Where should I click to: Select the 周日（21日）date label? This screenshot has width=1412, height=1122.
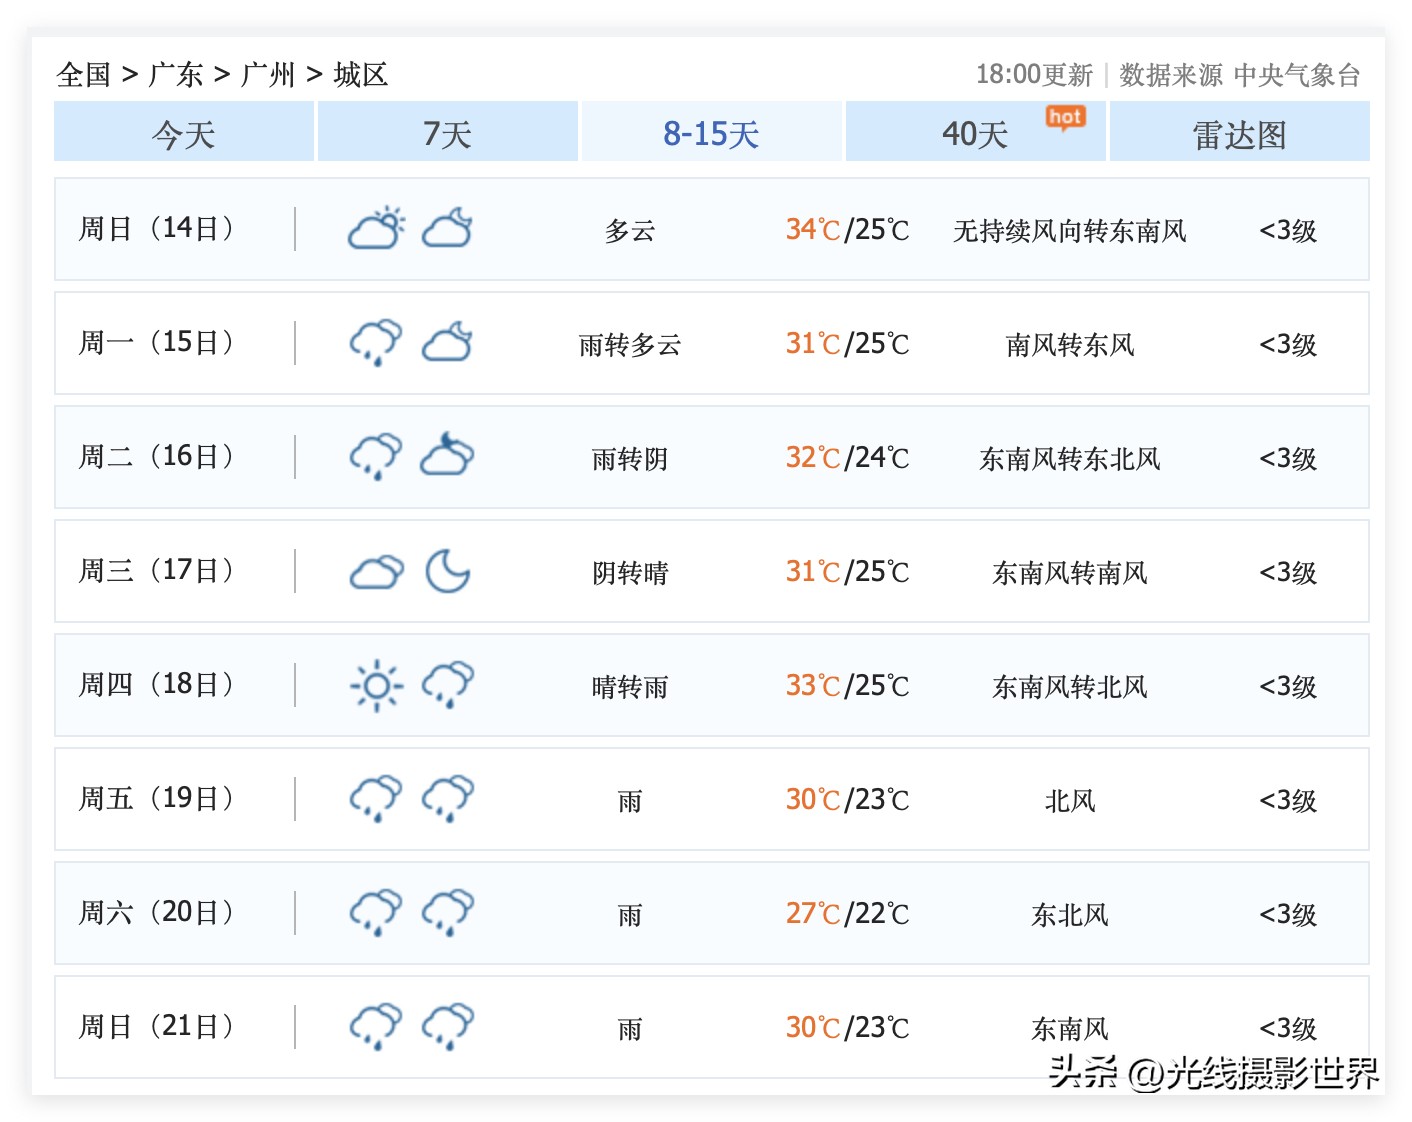tap(157, 1027)
